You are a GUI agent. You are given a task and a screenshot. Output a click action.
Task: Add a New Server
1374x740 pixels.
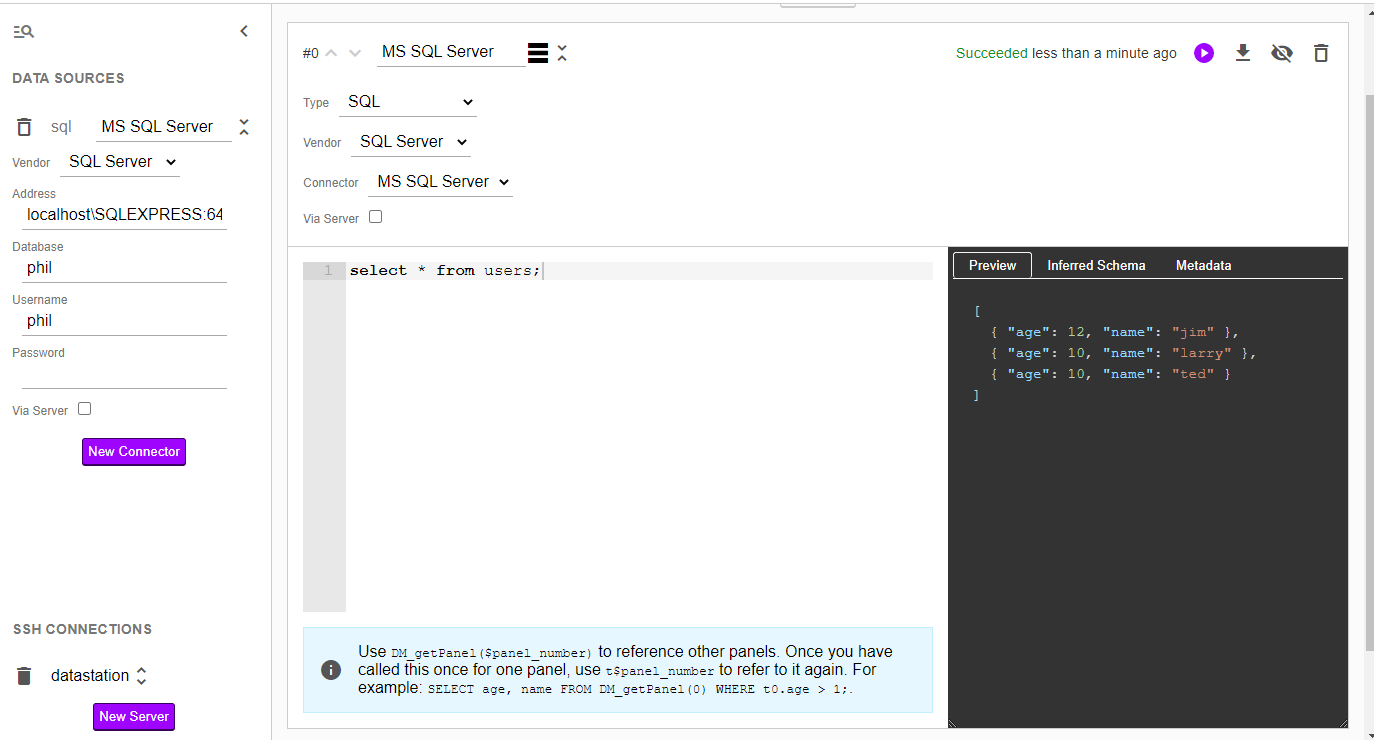(134, 717)
